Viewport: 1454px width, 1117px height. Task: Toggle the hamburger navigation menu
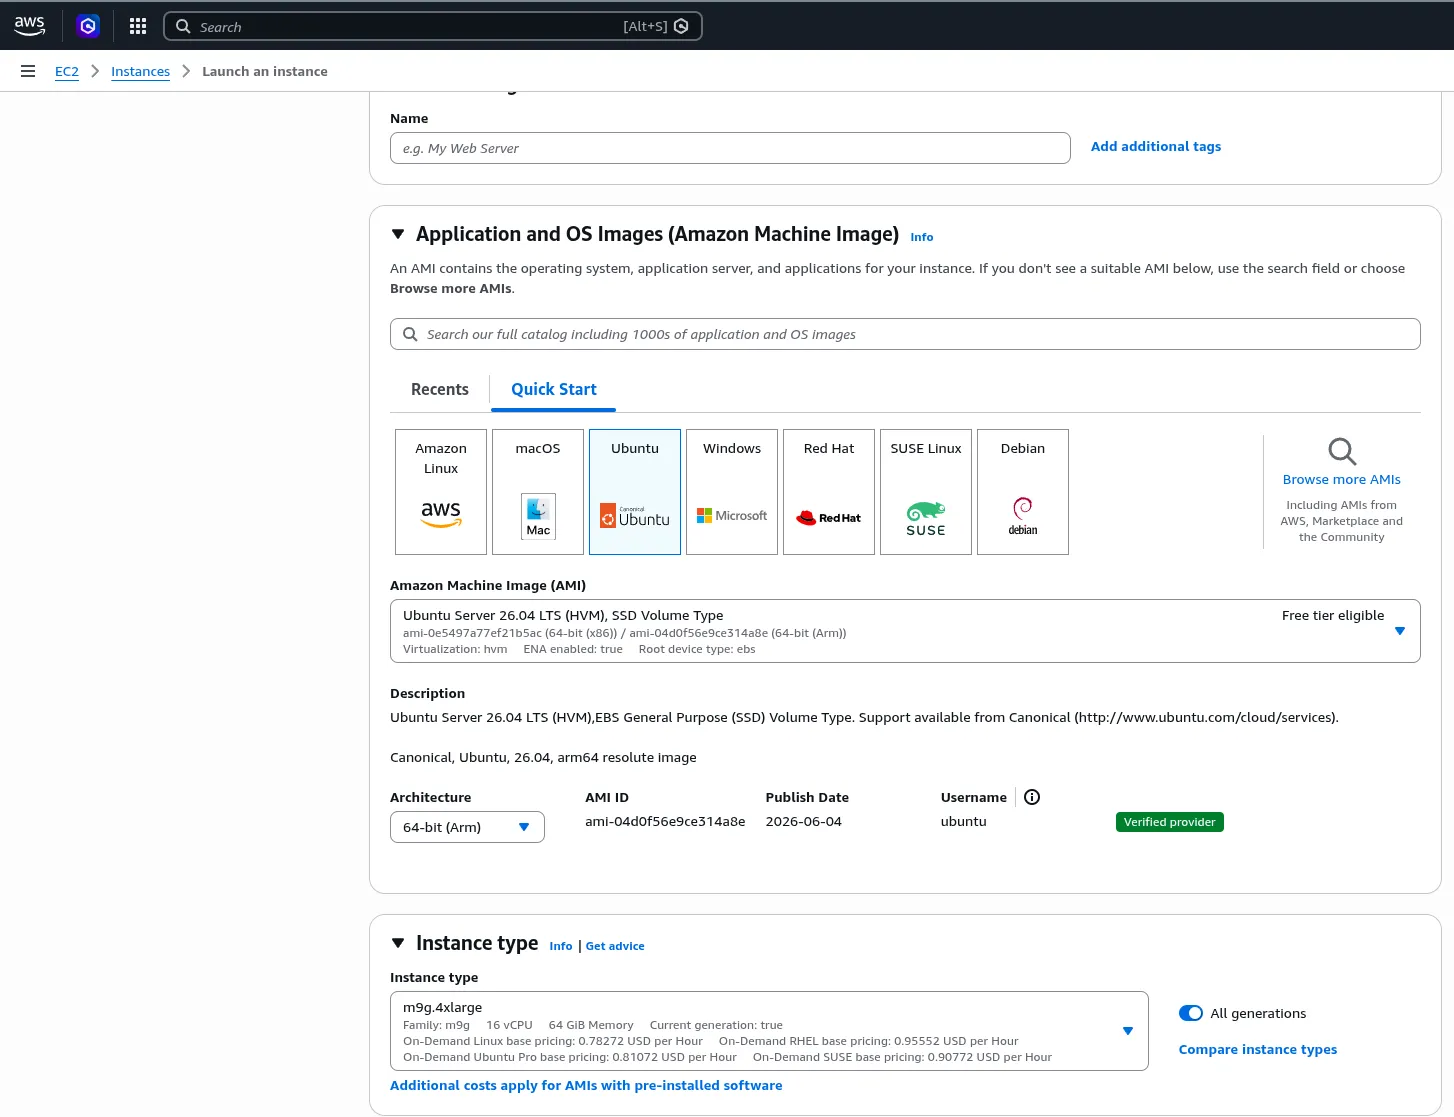(28, 71)
